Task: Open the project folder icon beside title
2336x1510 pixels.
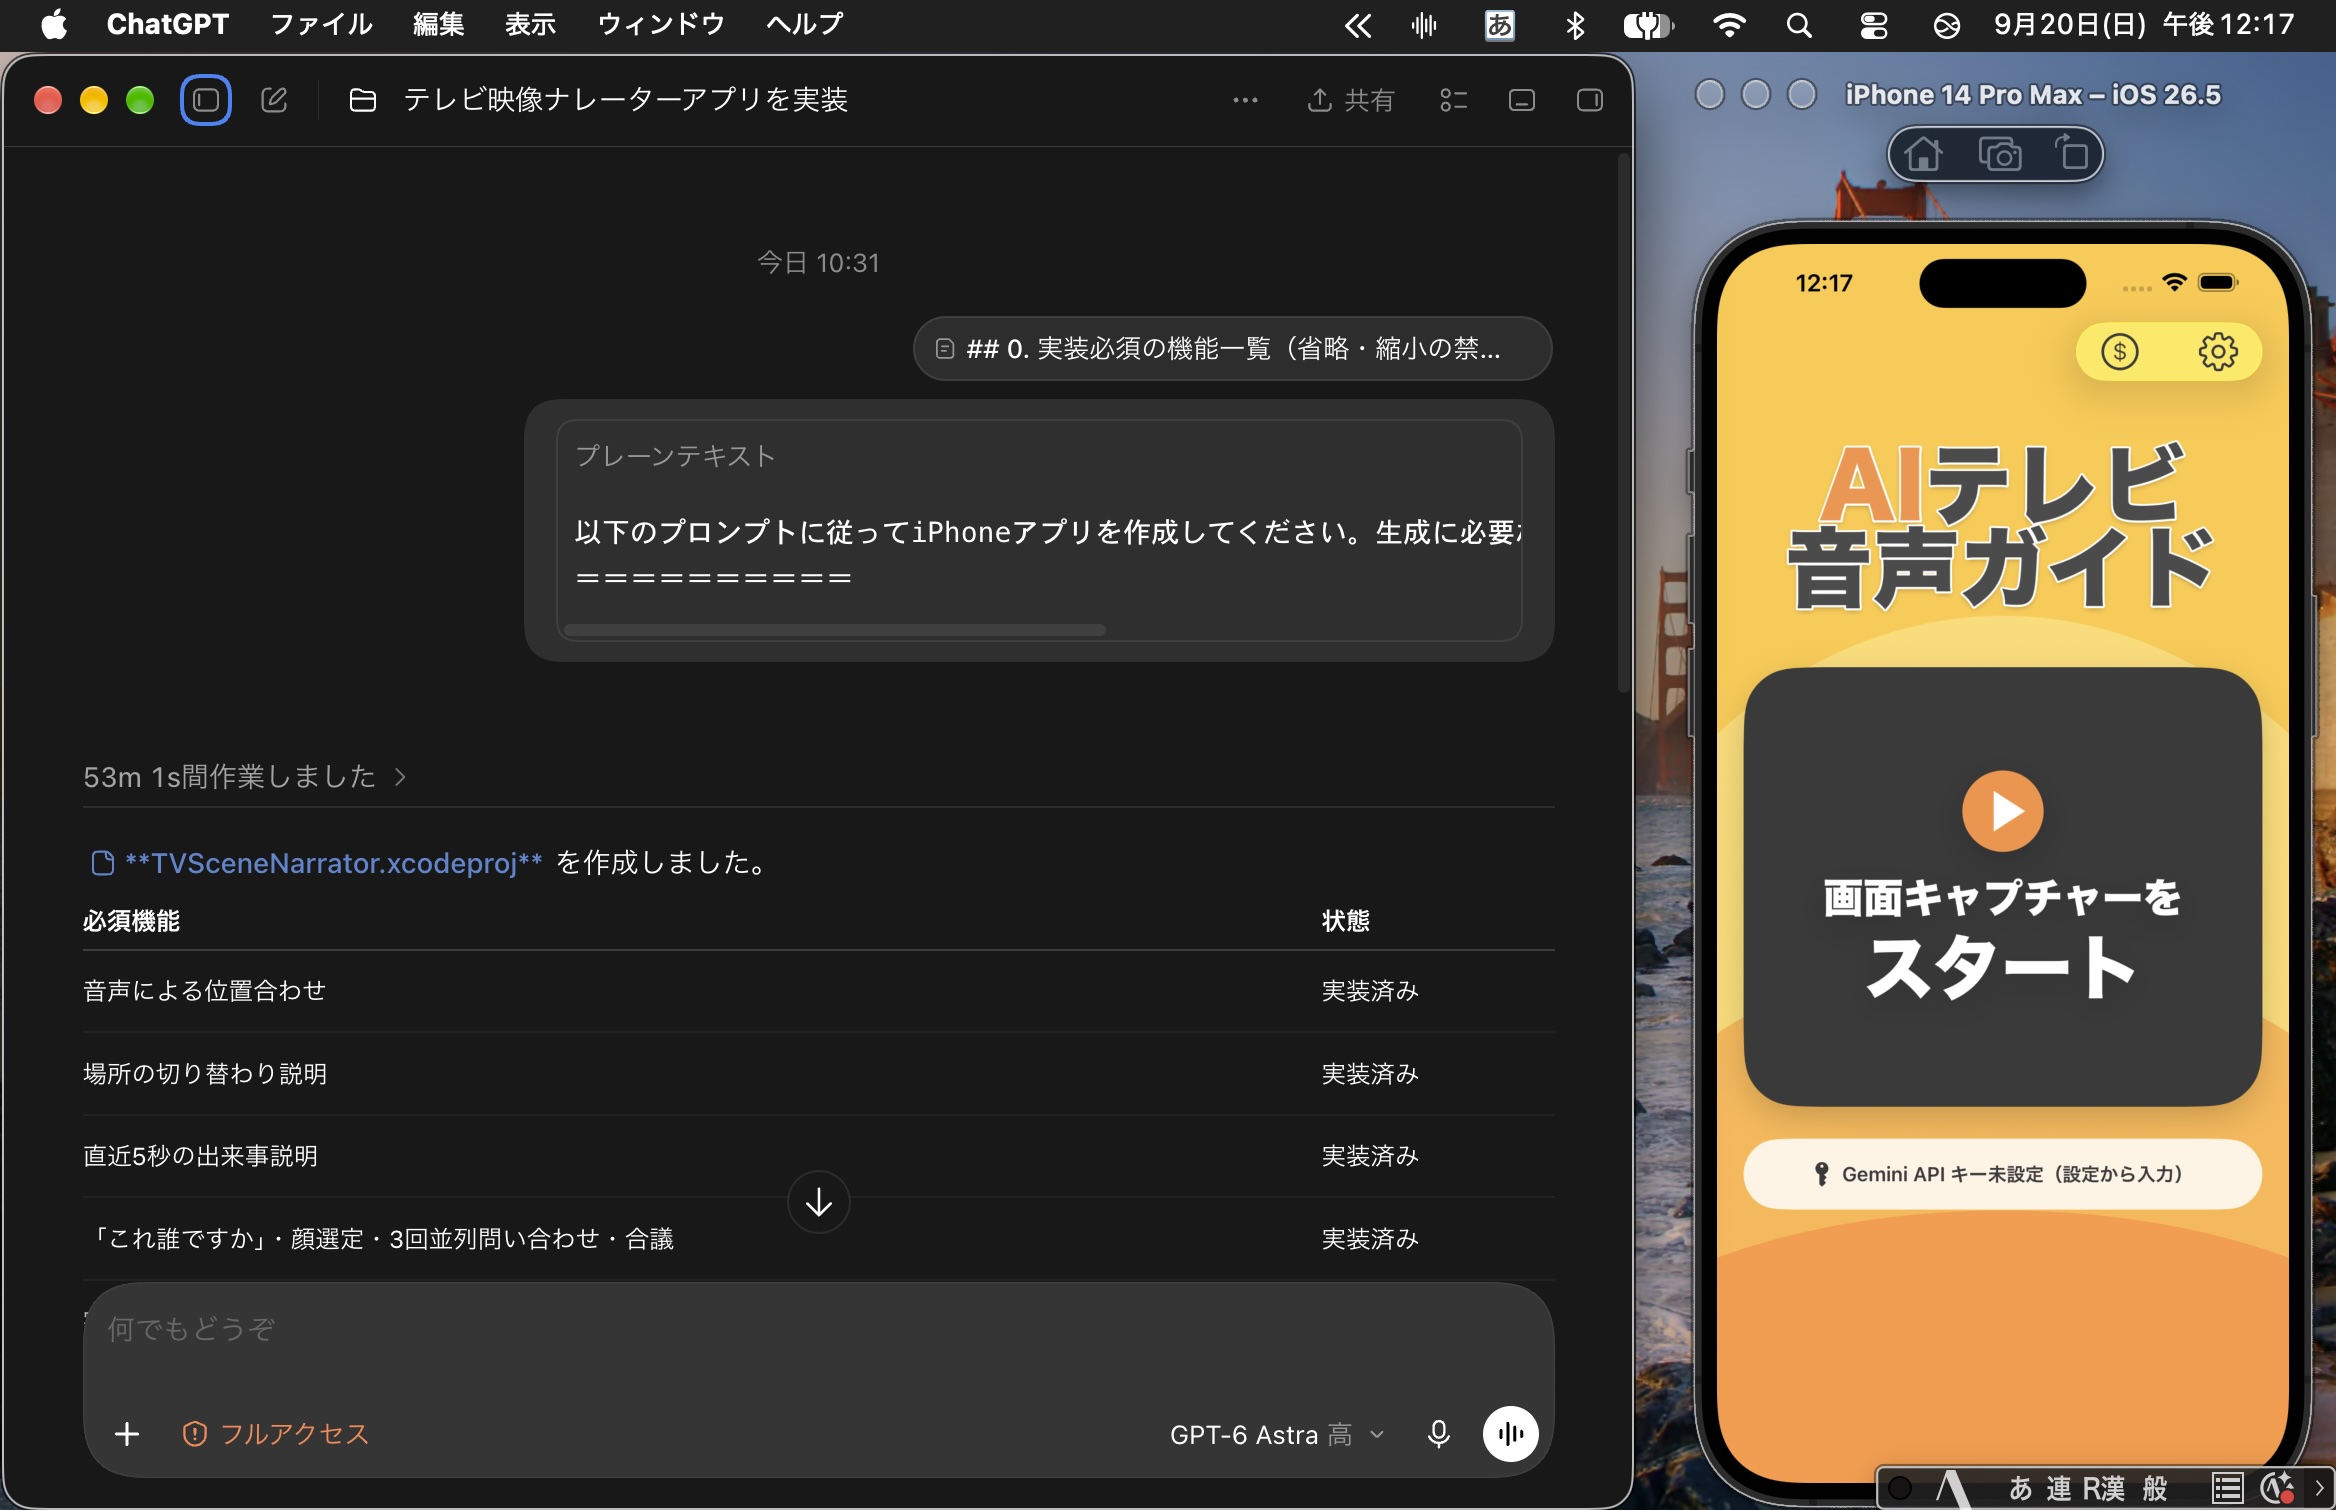Action: 363,100
